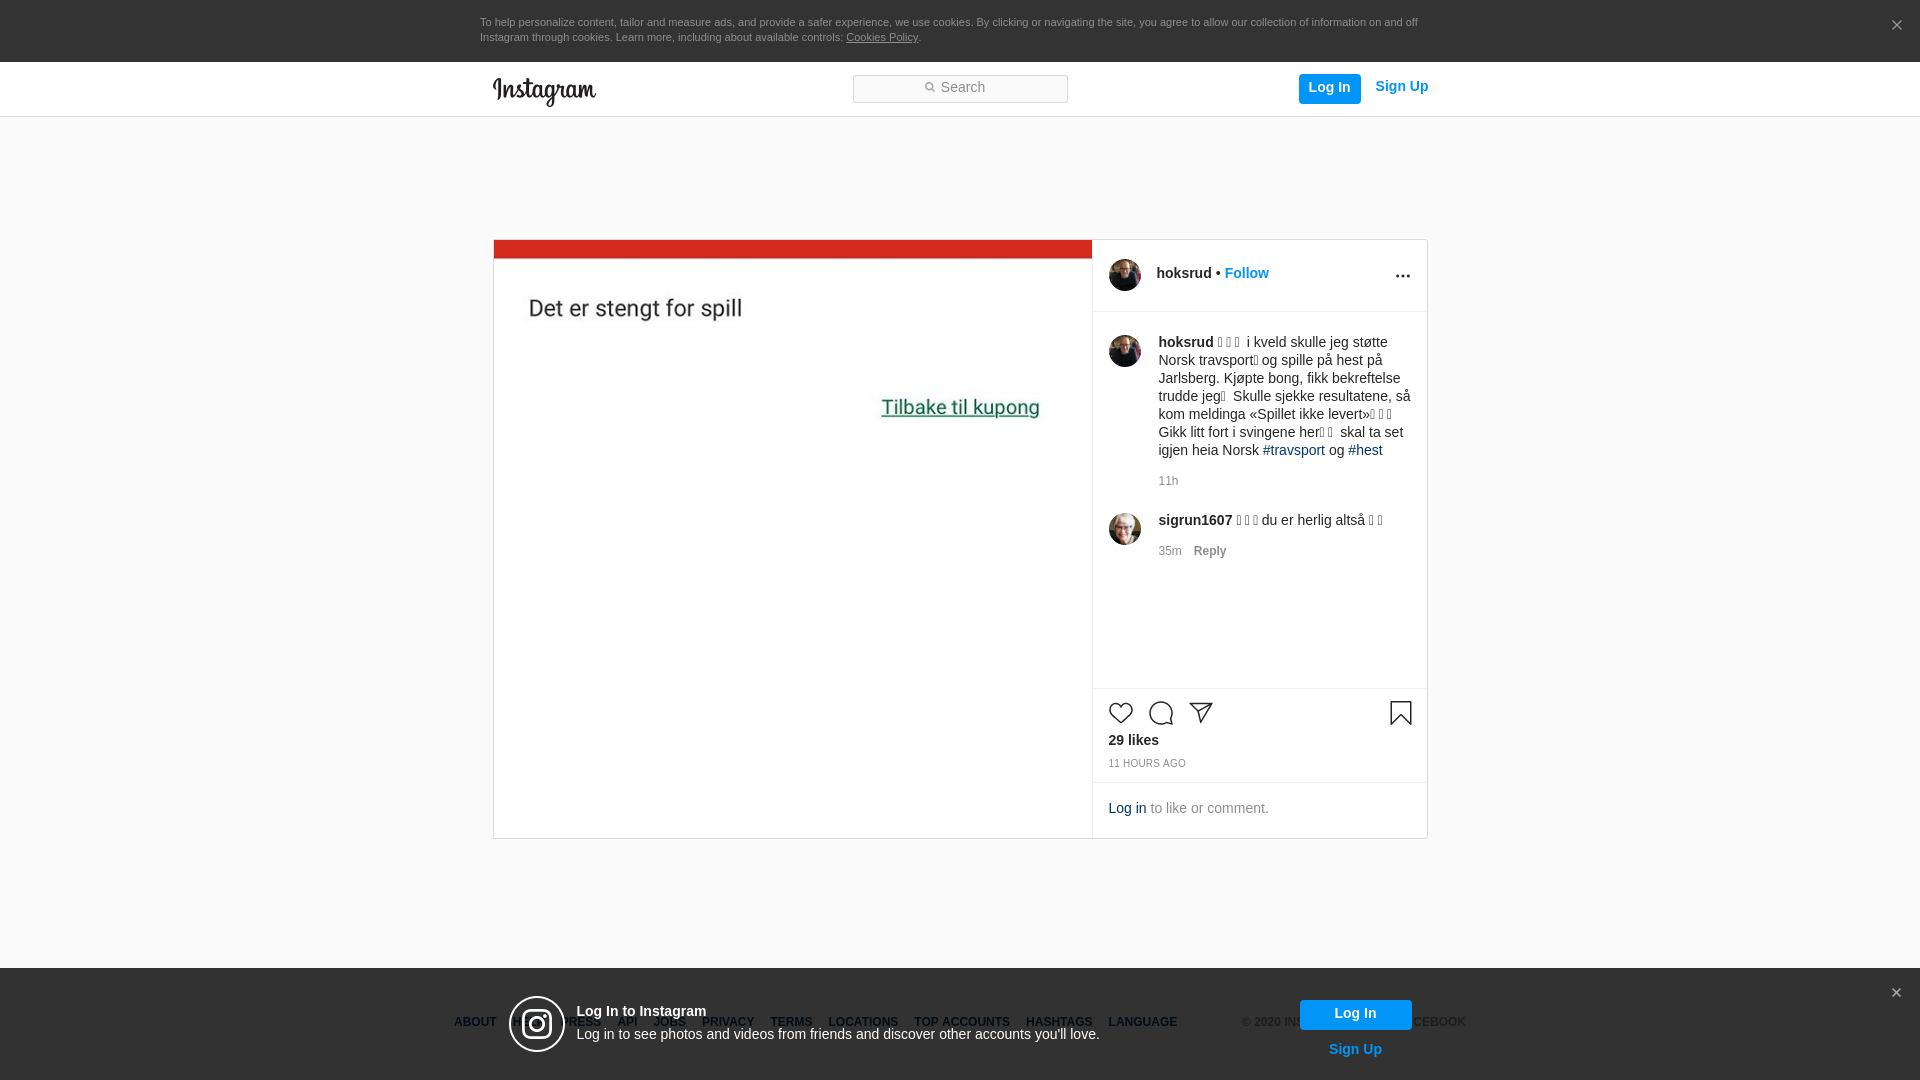Reply to sigrun1607's comment
Viewport: 1920px width, 1080px height.
pos(1209,551)
